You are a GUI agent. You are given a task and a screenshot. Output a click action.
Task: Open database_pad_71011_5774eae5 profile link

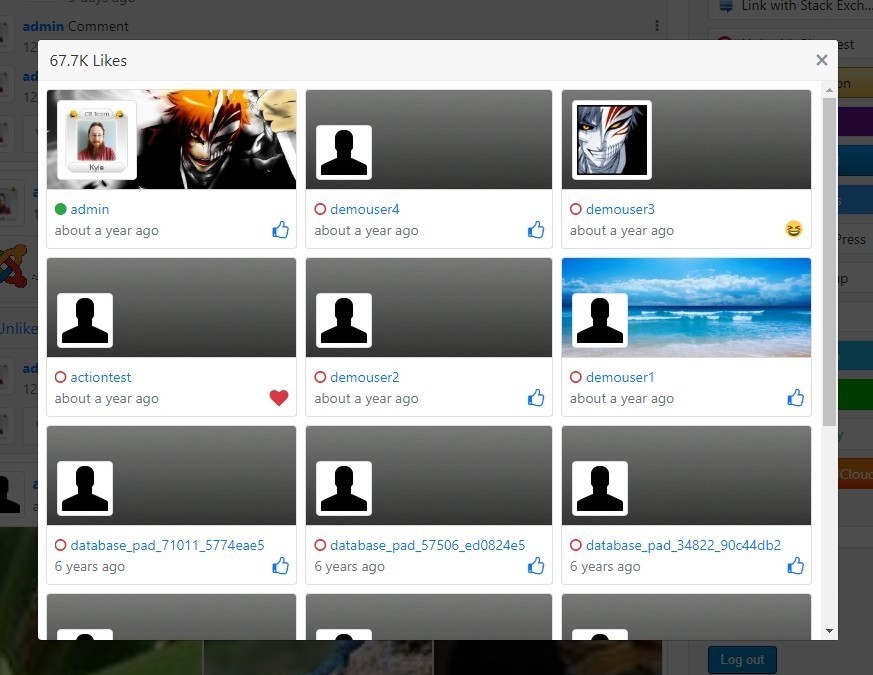[168, 545]
